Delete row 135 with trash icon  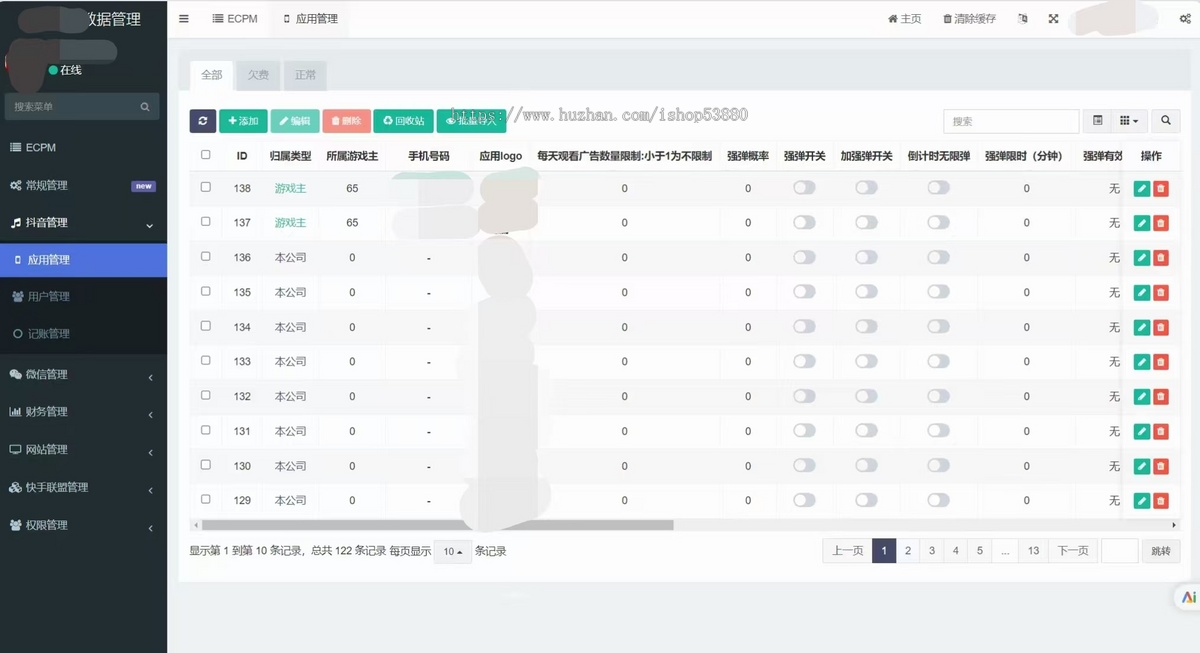coord(1160,293)
